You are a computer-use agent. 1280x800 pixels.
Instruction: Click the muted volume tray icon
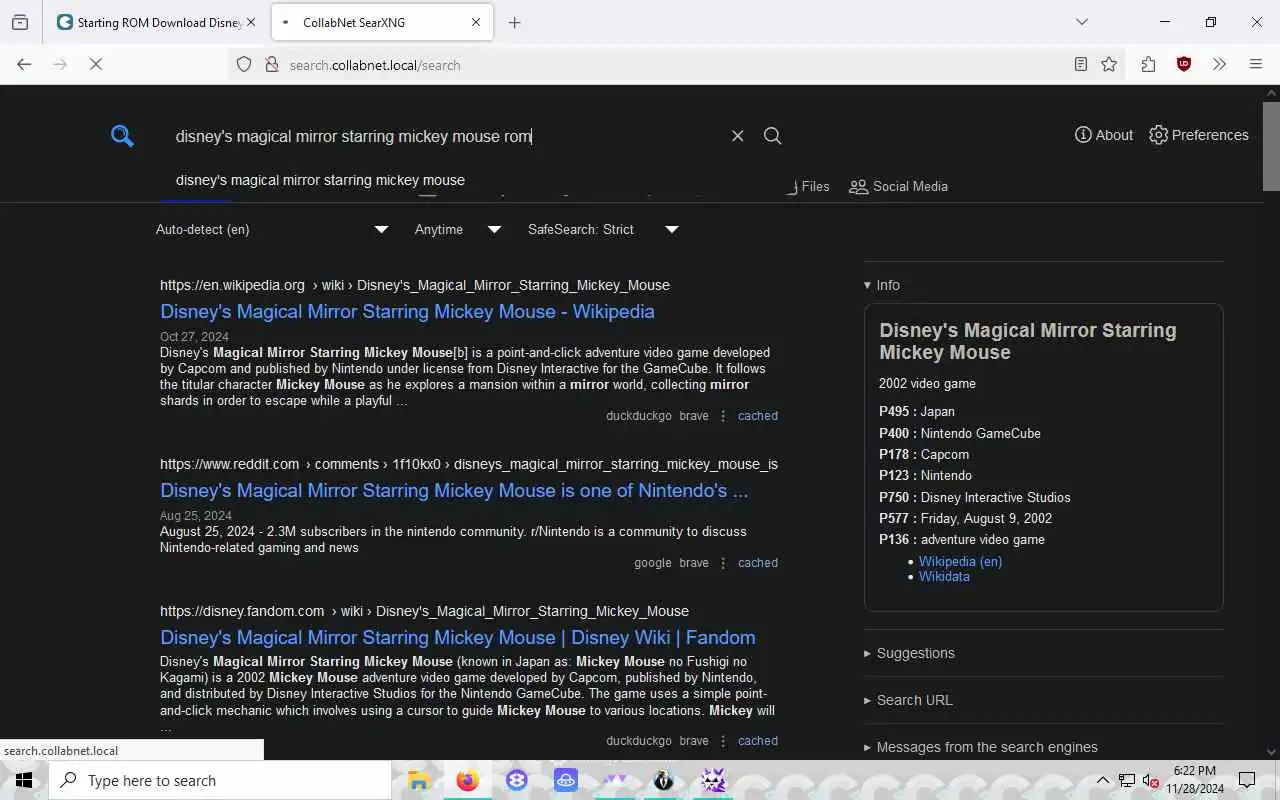(x=1150, y=780)
